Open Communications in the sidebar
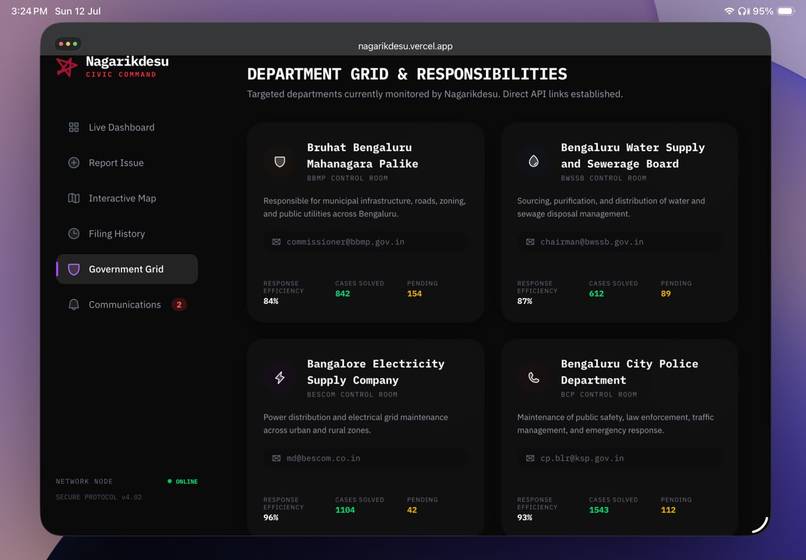Screen dimensions: 806x560 pyautogui.click(x=126, y=304)
